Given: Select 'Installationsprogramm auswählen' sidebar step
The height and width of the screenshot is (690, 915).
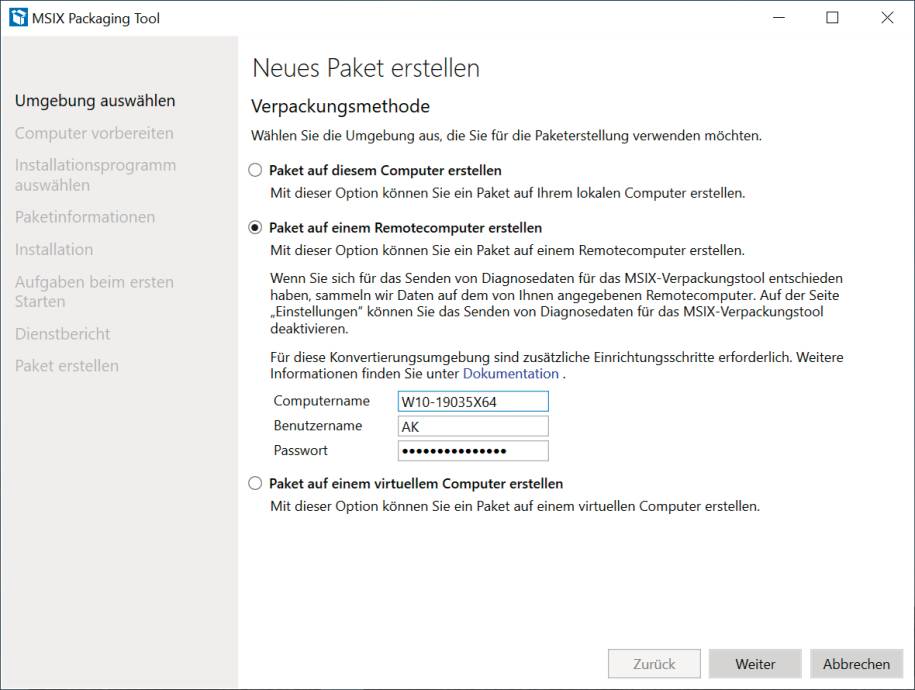Looking at the screenshot, I should point(95,175).
